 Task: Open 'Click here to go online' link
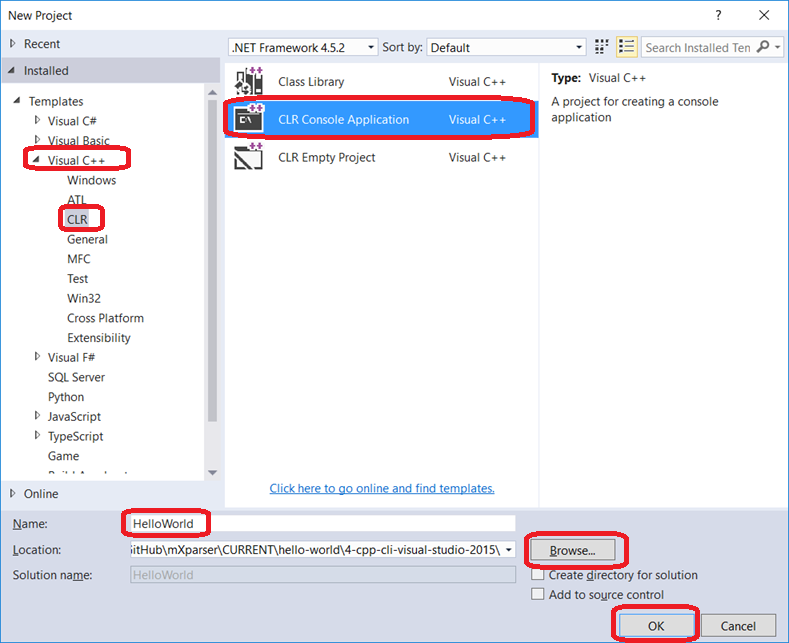[382, 488]
